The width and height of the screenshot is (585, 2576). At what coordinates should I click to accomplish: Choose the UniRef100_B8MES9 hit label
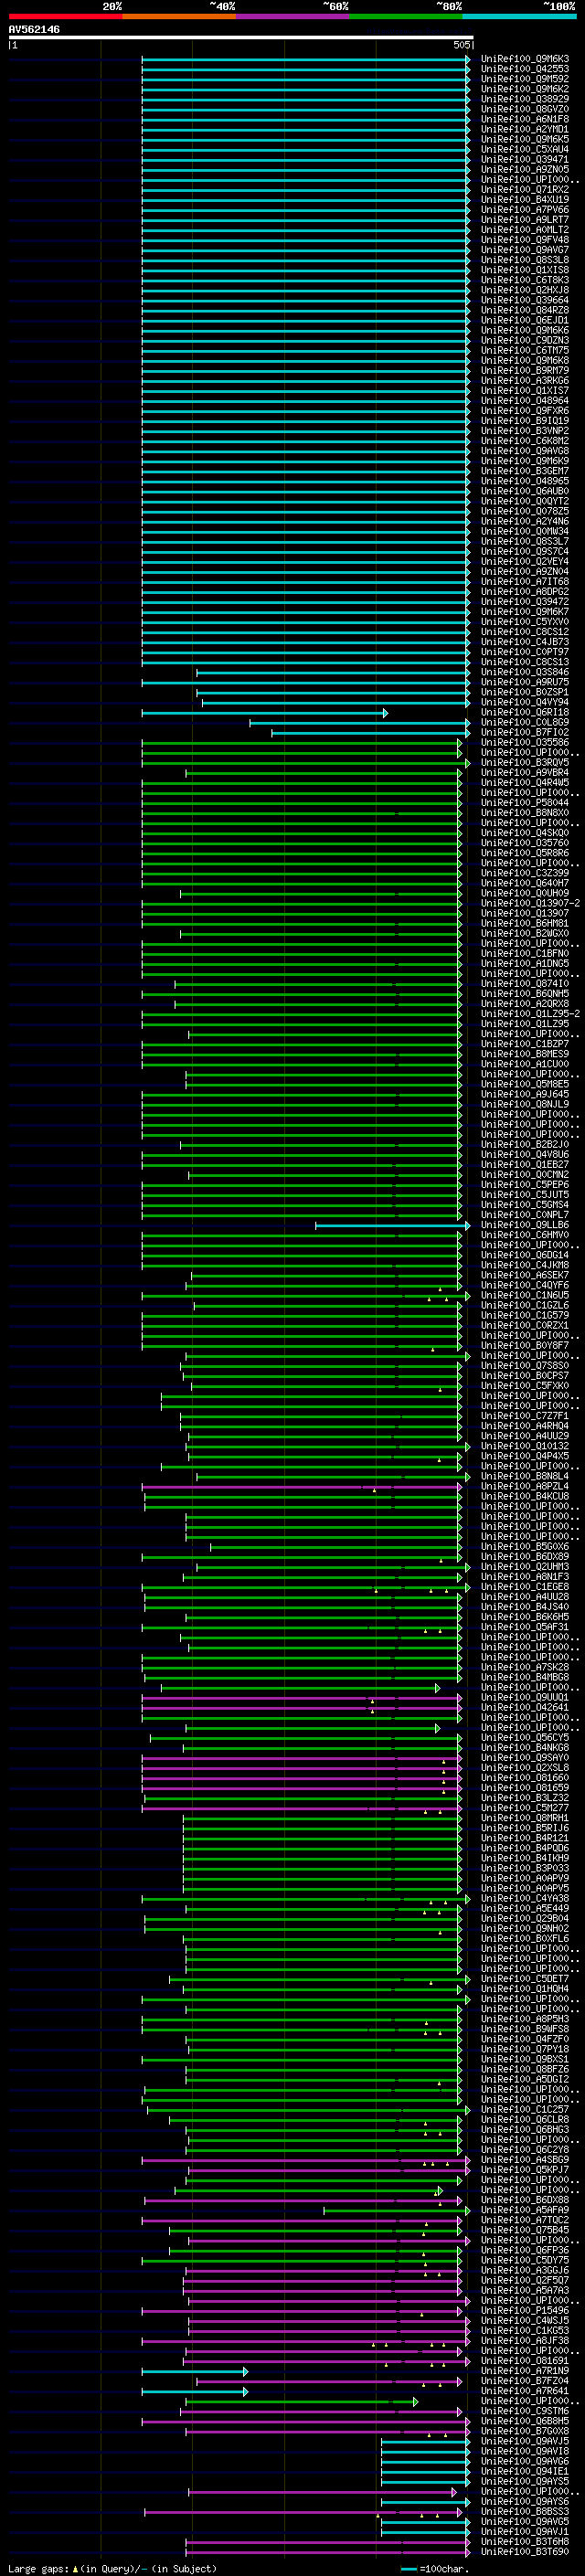524,1054
